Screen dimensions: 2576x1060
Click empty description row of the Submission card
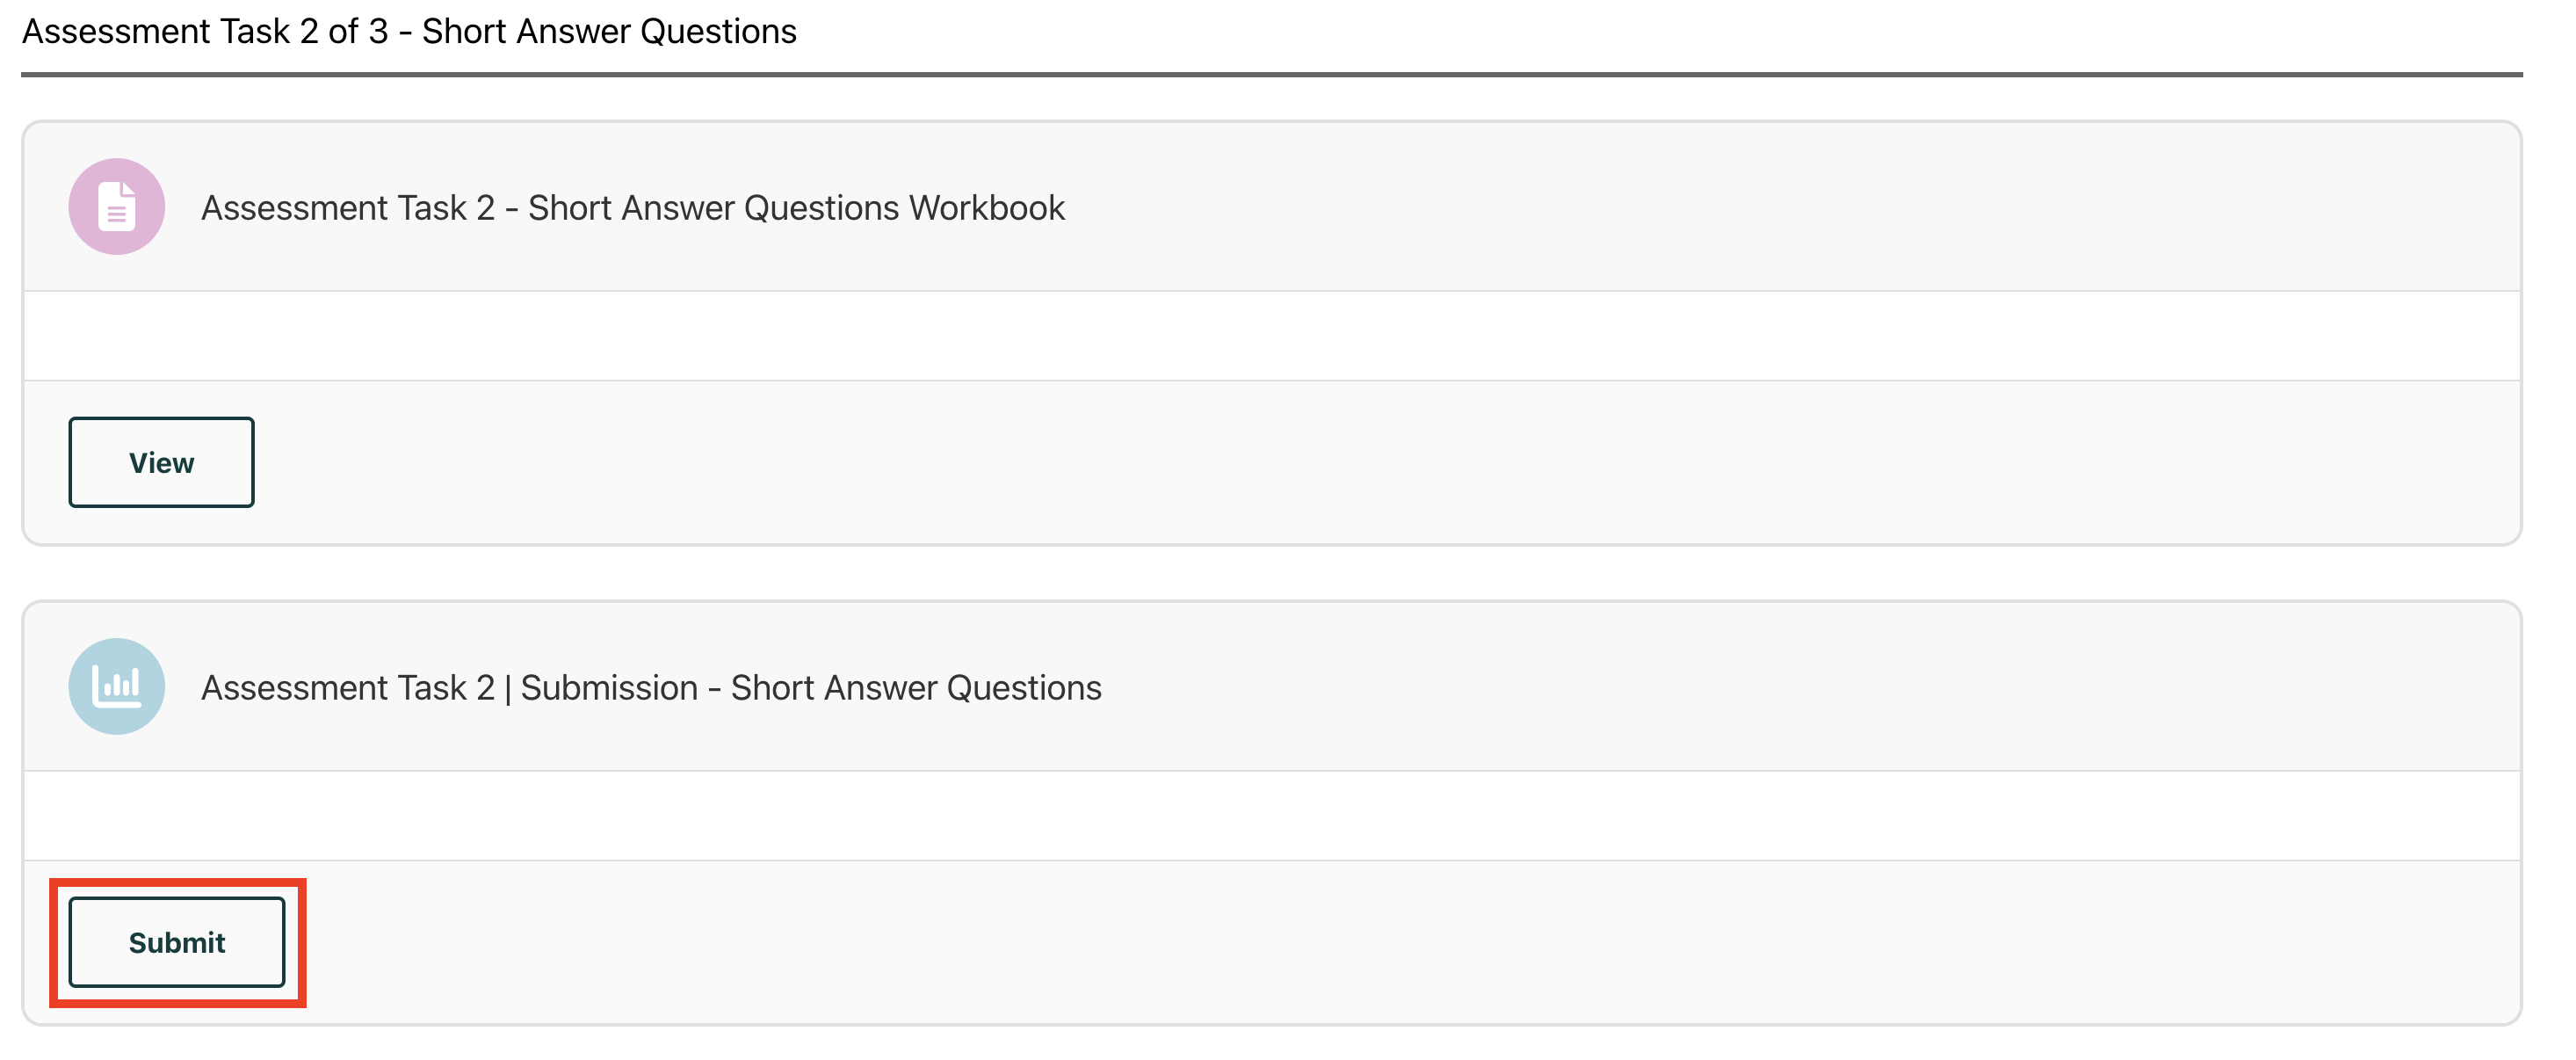(x=1270, y=816)
